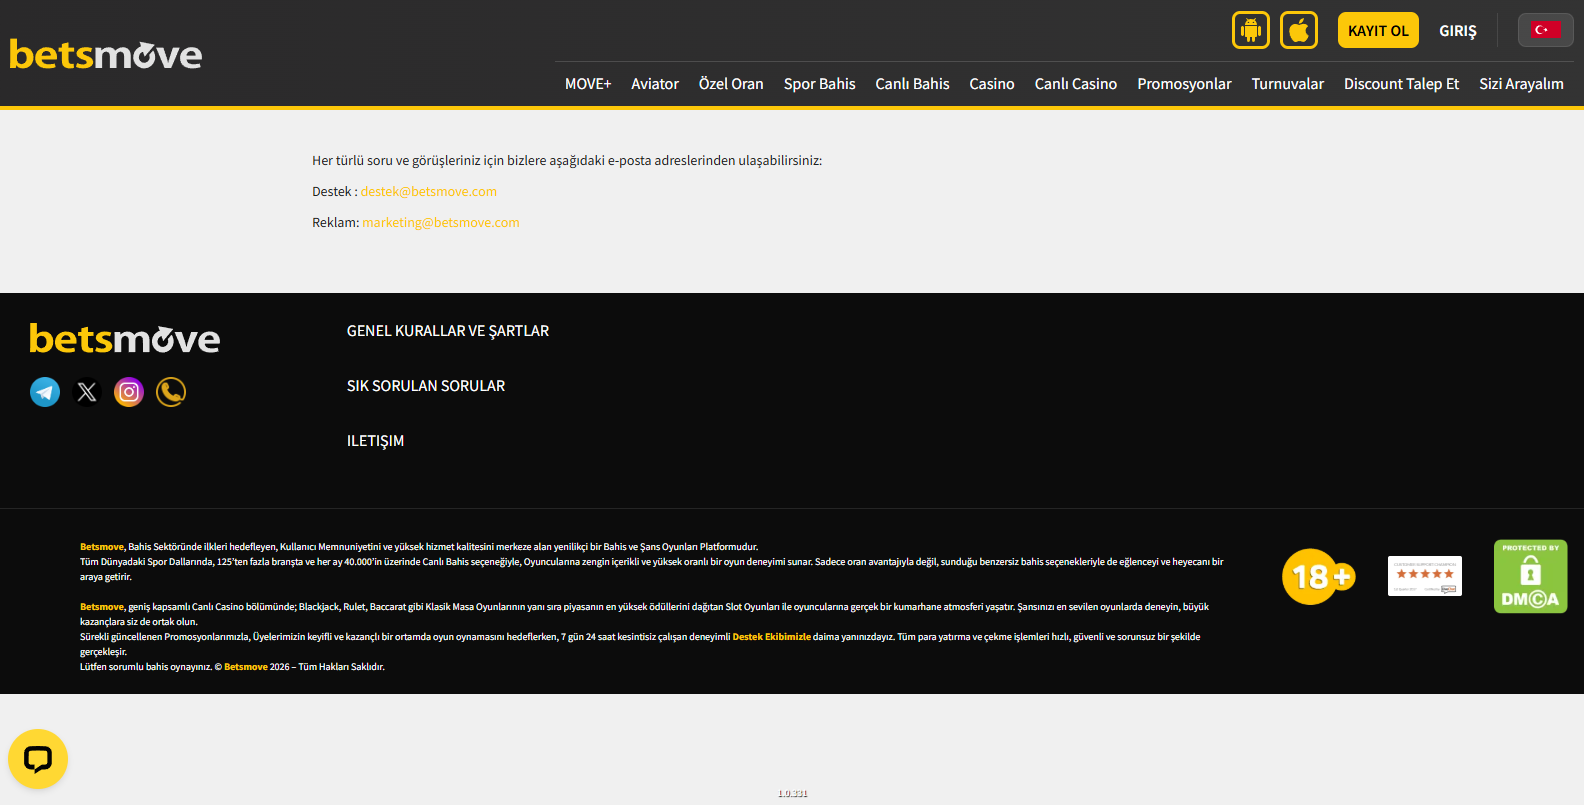Go to Canlı Casino section
The height and width of the screenshot is (805, 1584).
1075,84
